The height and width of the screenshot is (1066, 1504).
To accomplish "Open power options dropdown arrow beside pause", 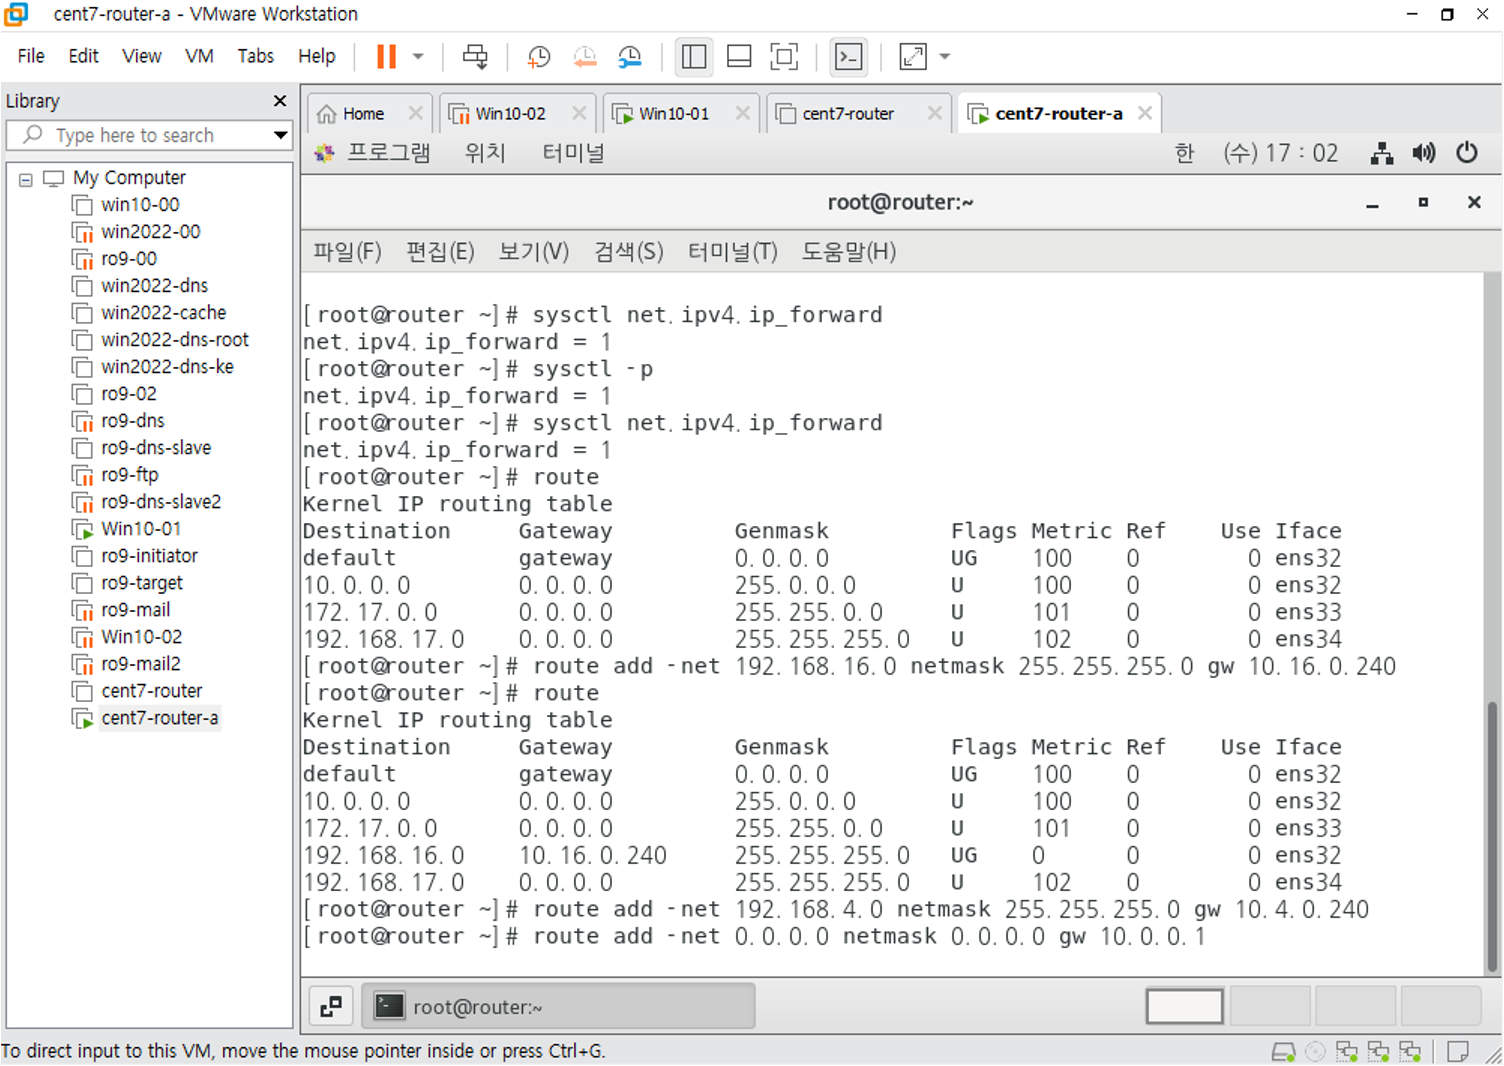I will click(418, 57).
